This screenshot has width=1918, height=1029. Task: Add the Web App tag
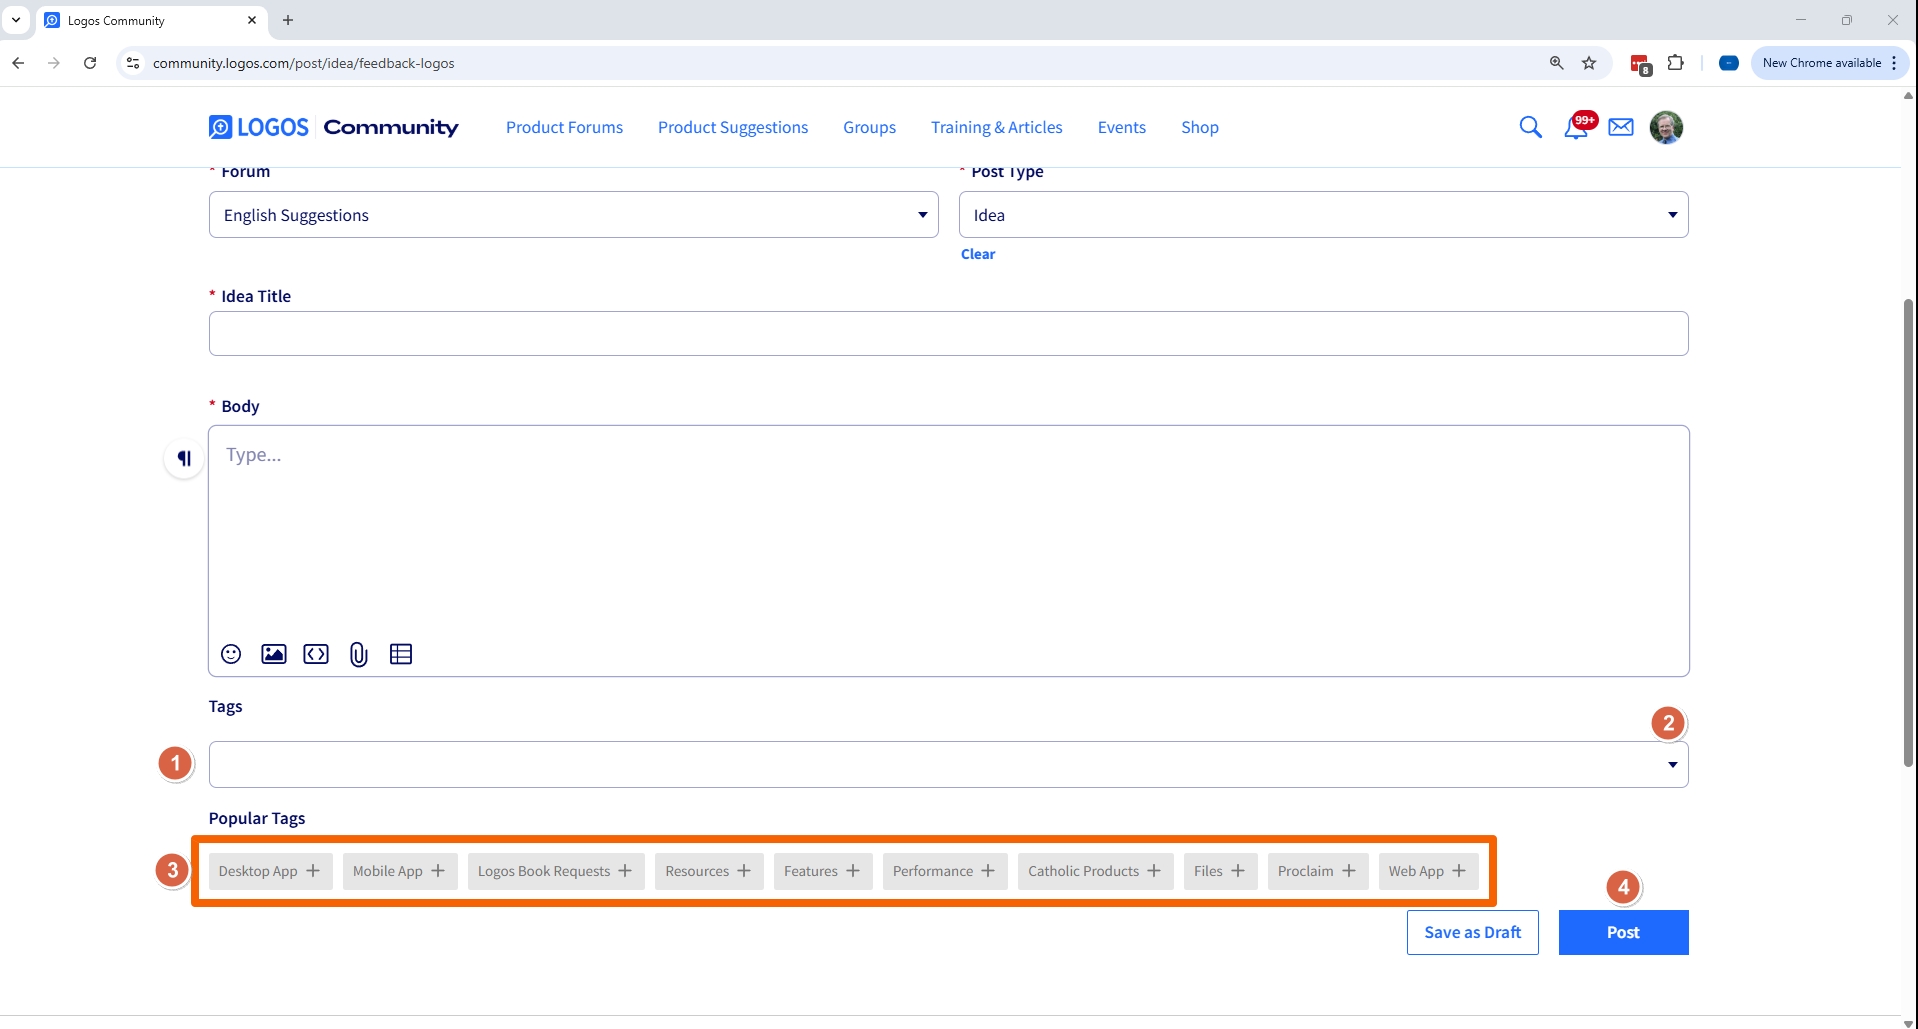(x=1428, y=871)
